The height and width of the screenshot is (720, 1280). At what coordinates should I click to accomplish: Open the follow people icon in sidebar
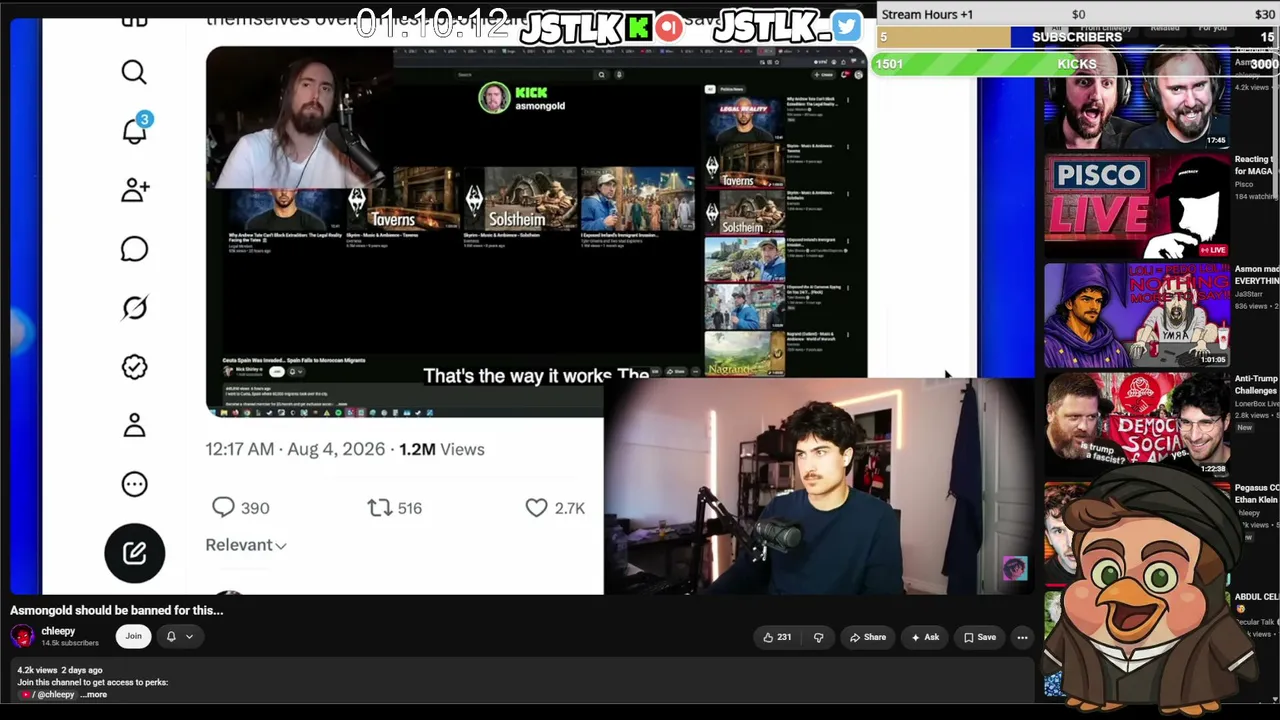tap(135, 190)
